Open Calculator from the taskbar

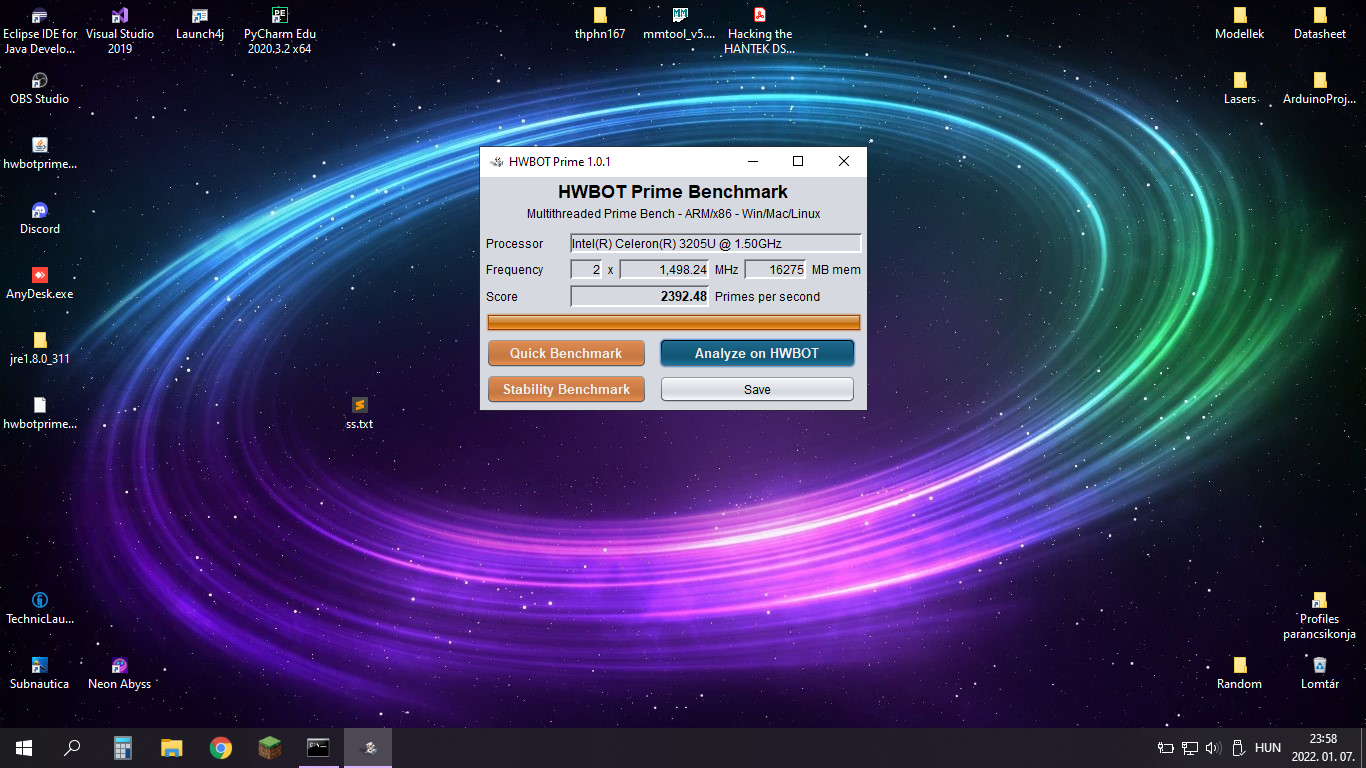pos(123,748)
